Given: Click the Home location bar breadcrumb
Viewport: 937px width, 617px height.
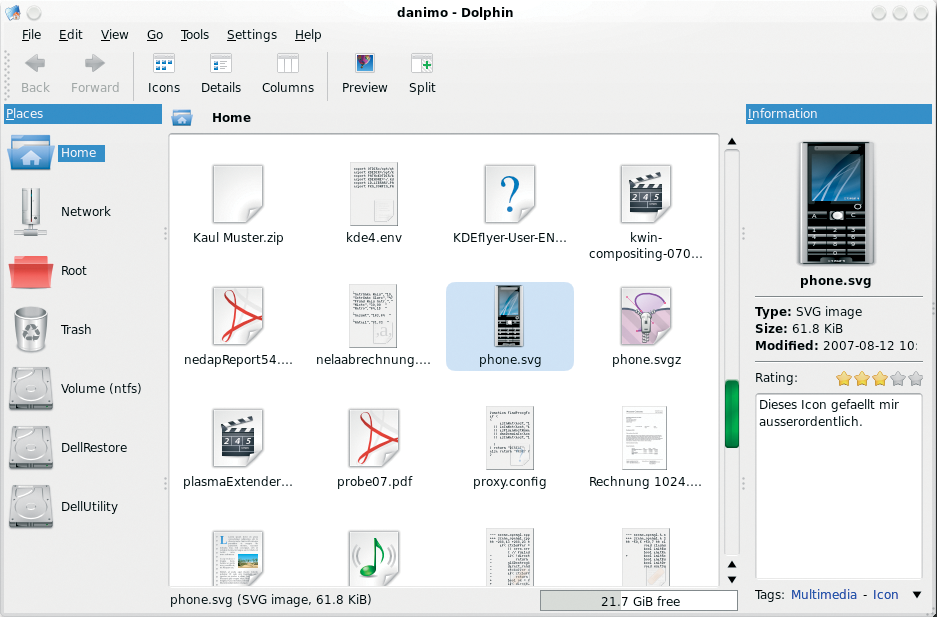Looking at the screenshot, I should [231, 118].
